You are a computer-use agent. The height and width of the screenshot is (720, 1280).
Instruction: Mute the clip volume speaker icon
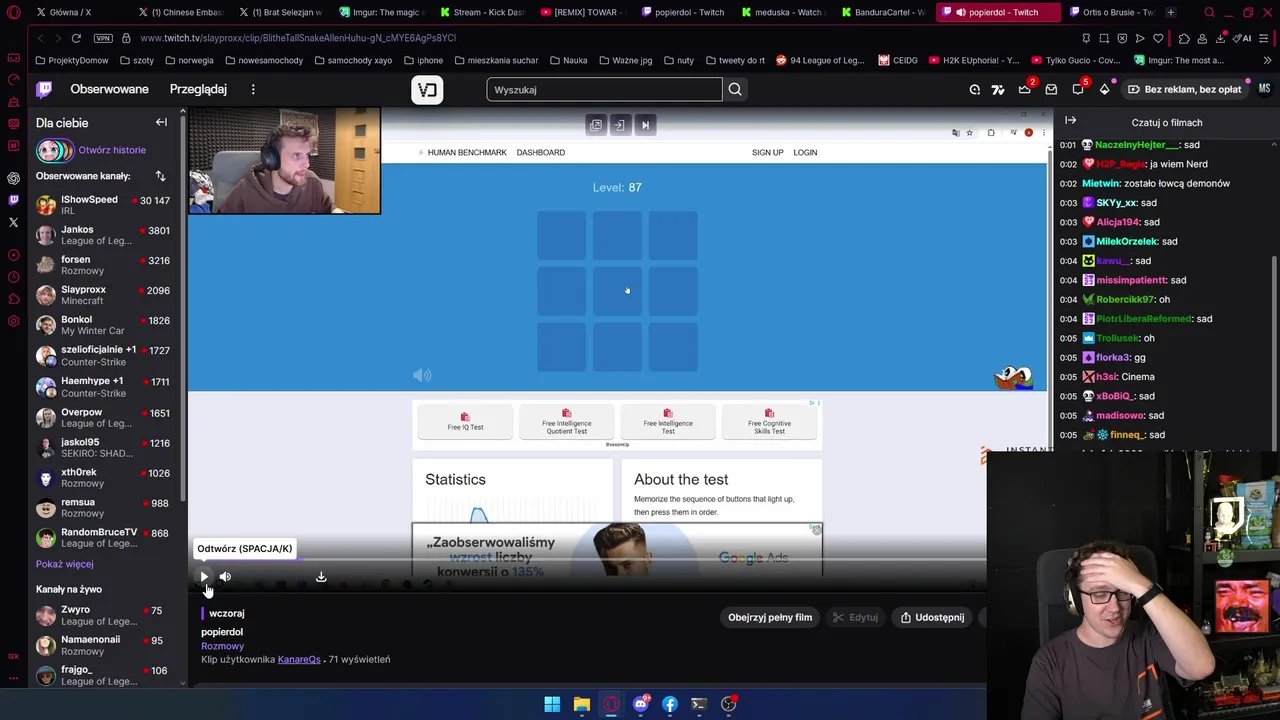click(x=225, y=577)
